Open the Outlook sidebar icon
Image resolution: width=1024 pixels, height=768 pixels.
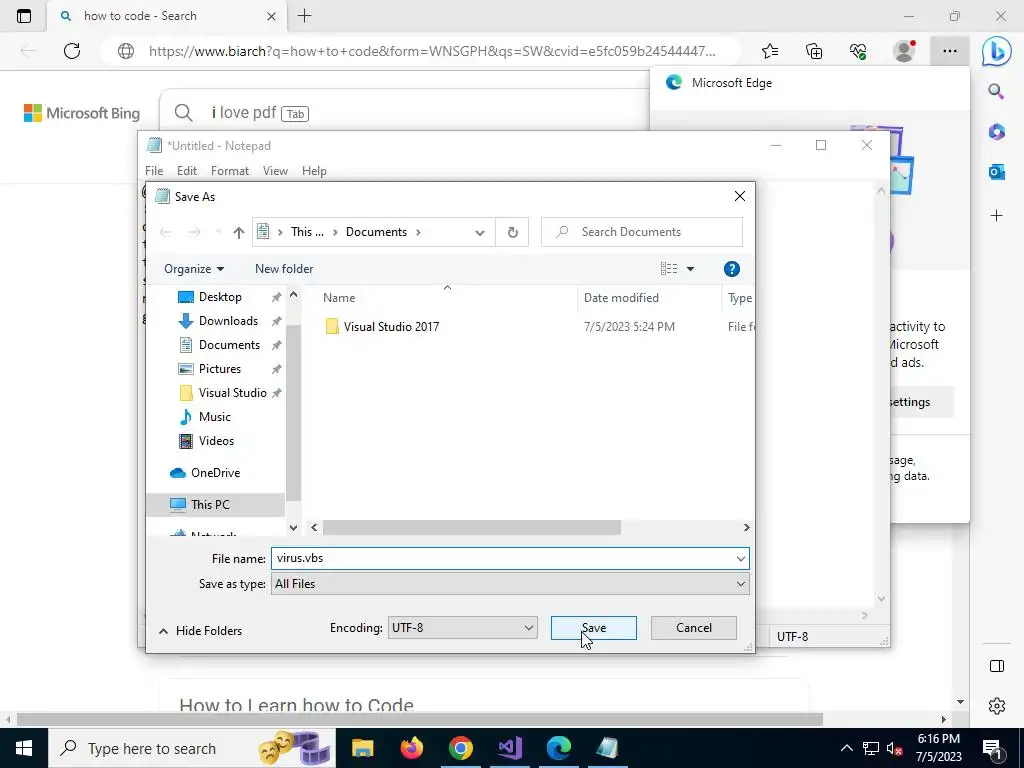(x=996, y=172)
